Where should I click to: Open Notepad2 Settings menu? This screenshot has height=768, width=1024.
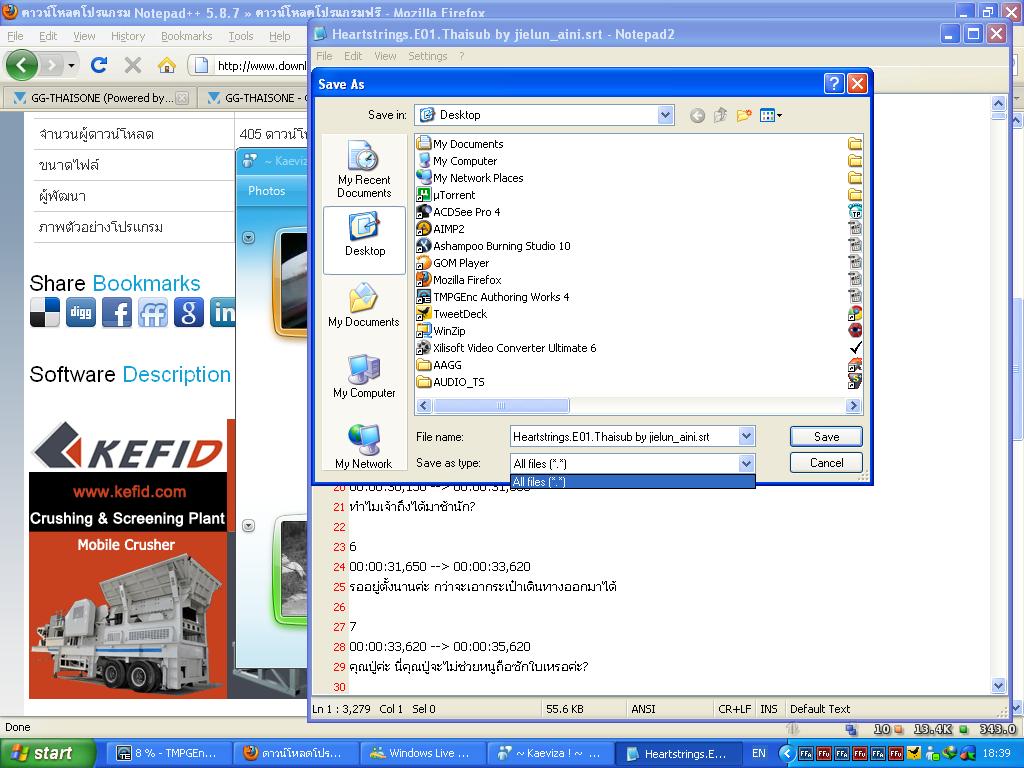point(428,56)
